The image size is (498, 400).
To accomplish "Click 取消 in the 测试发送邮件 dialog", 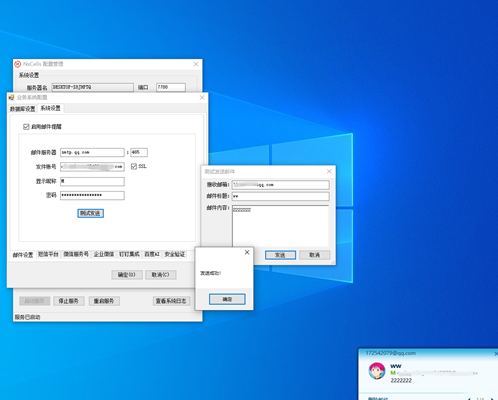I will [314, 255].
